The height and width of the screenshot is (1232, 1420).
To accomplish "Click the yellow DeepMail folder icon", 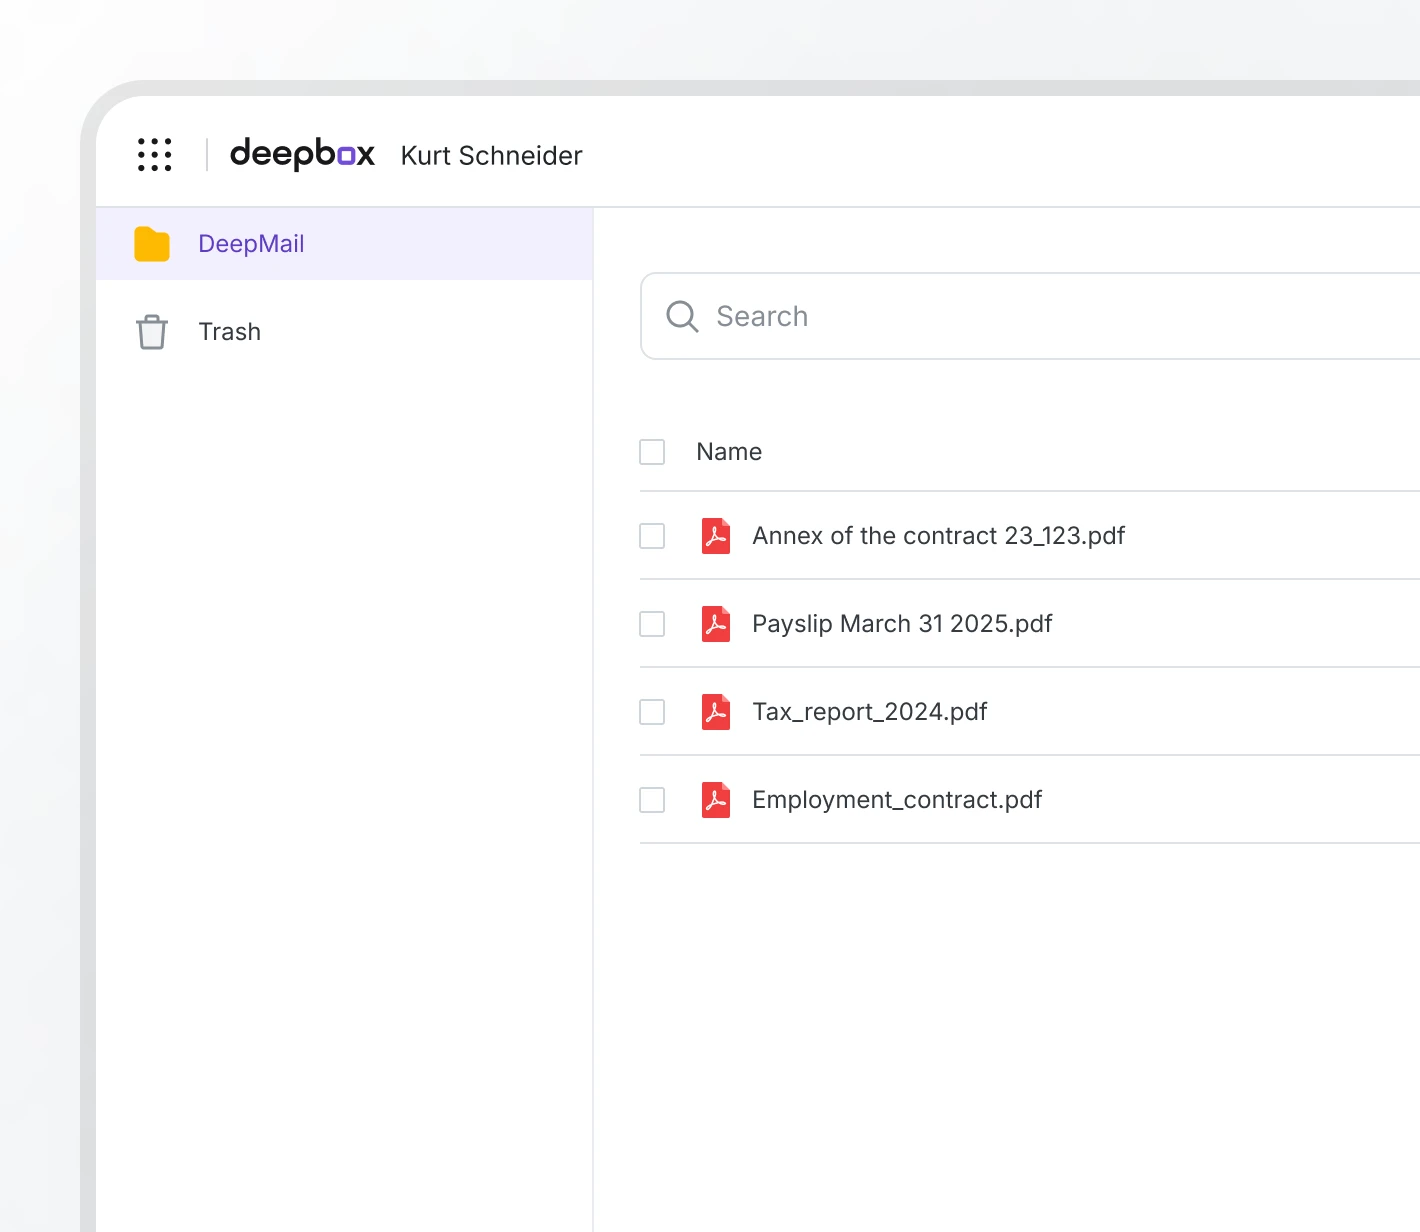I will 152,244.
